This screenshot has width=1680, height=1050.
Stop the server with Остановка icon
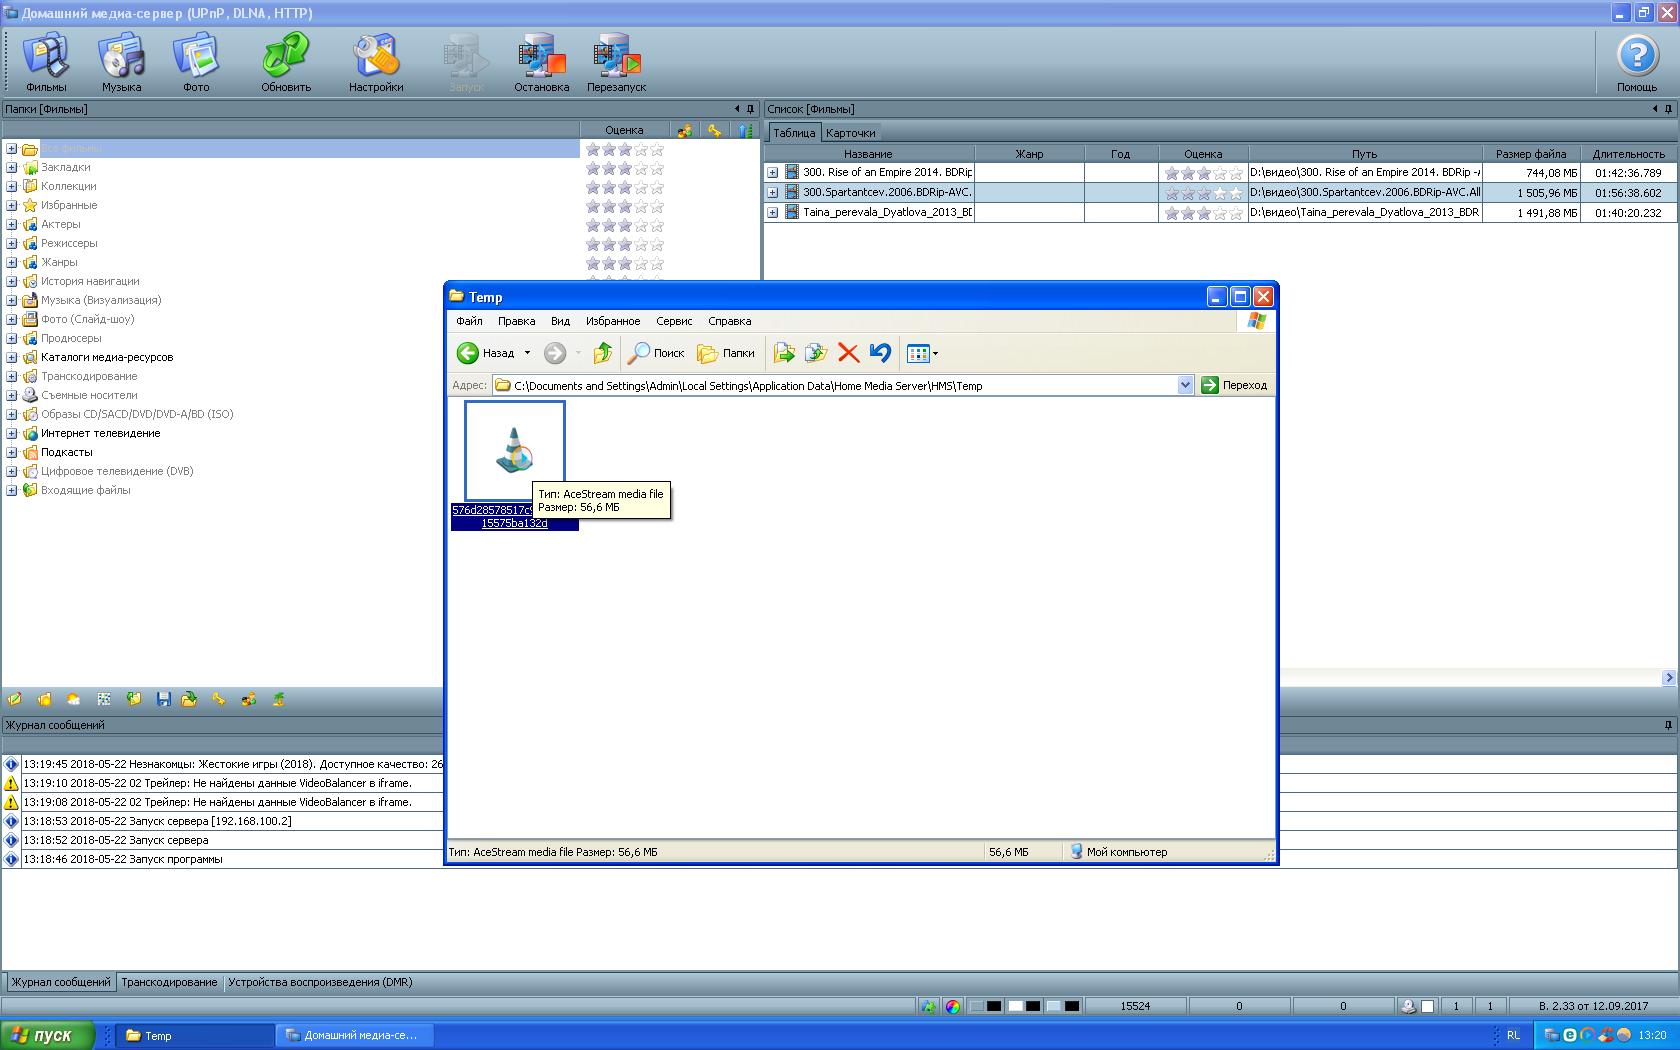(x=541, y=60)
